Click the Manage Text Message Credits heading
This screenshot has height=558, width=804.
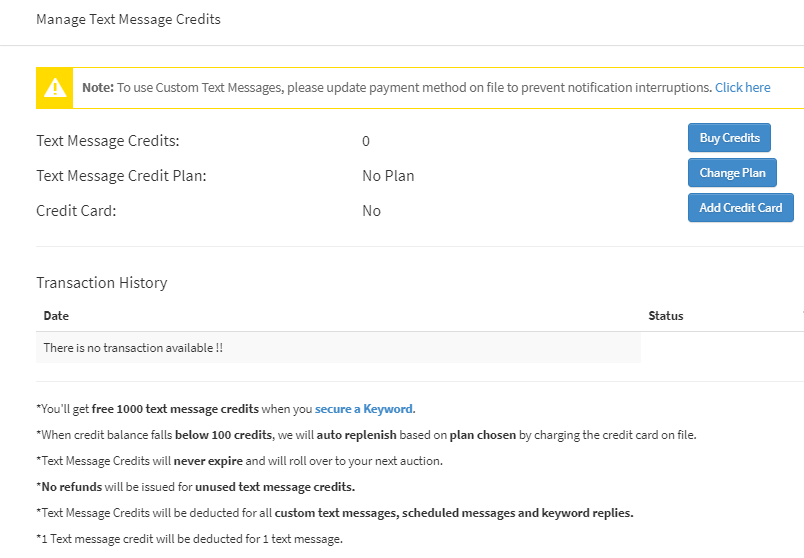pyautogui.click(x=128, y=19)
